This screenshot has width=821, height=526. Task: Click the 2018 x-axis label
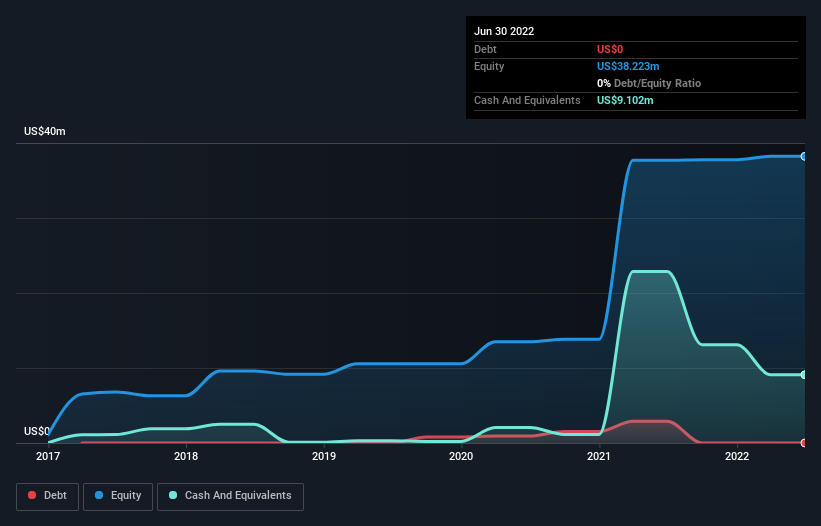pyautogui.click(x=186, y=456)
